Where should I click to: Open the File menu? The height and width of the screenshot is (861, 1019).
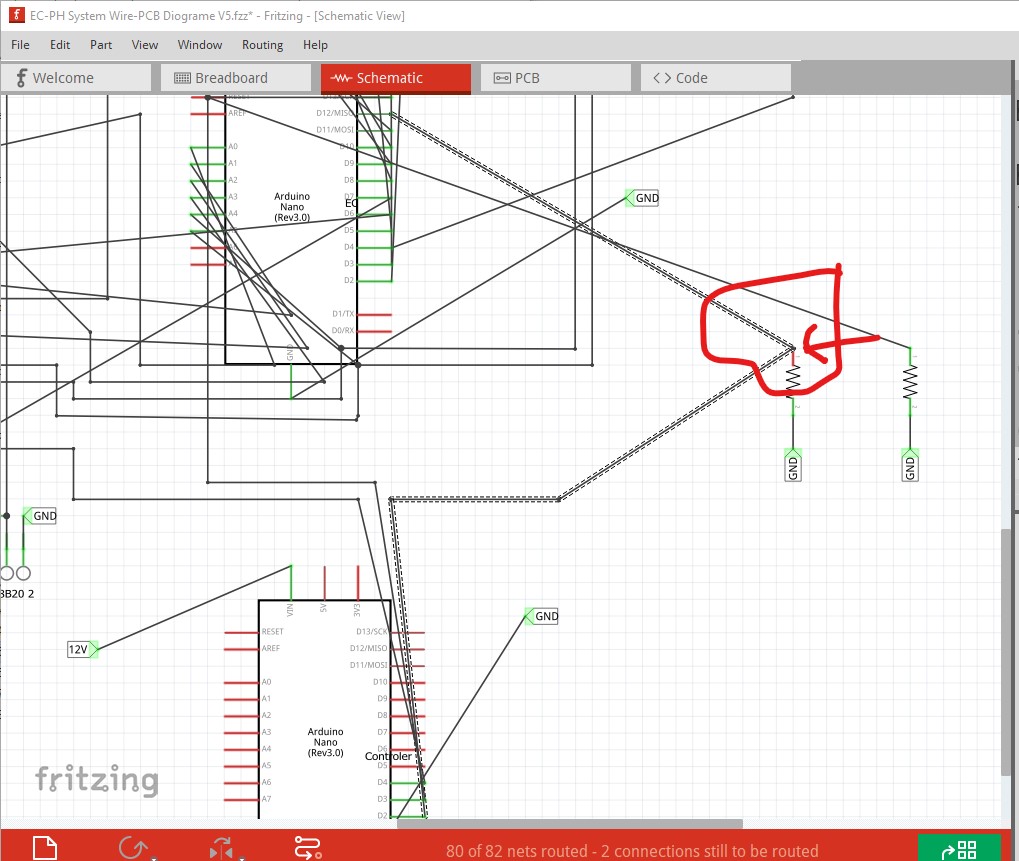click(20, 45)
